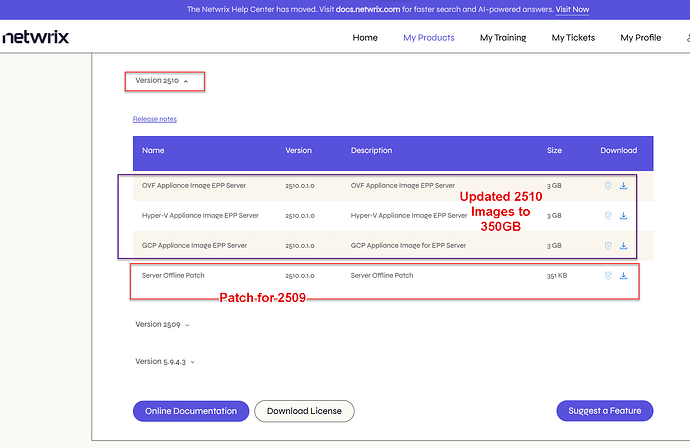Click the Download License button

point(304,411)
